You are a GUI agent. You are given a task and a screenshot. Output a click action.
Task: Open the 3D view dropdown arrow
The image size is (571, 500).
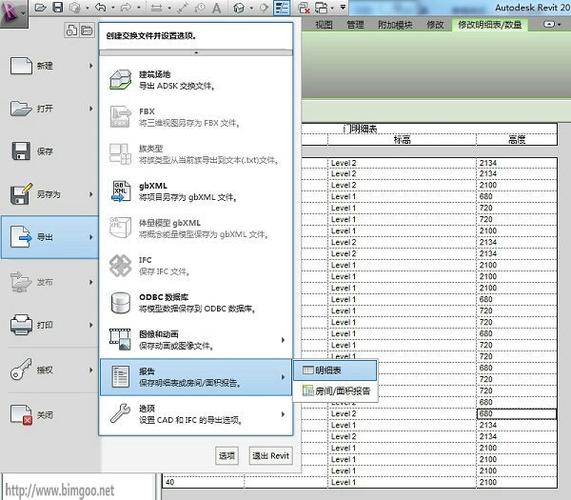click(251, 8)
